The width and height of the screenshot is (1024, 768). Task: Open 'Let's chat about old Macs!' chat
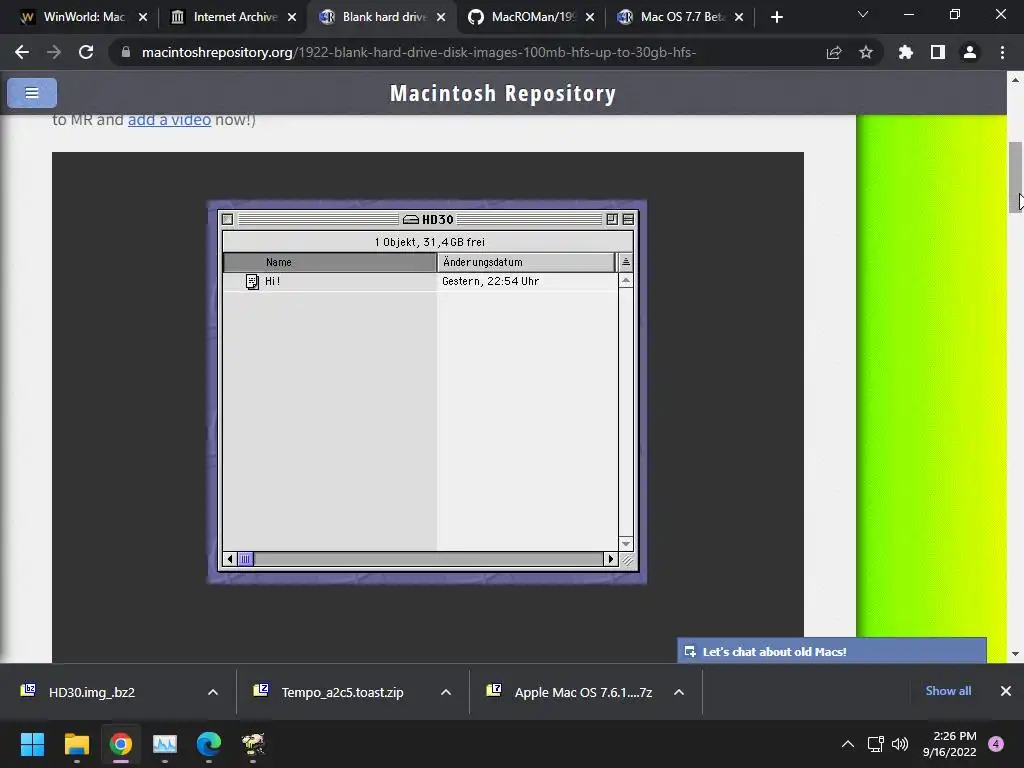(831, 651)
